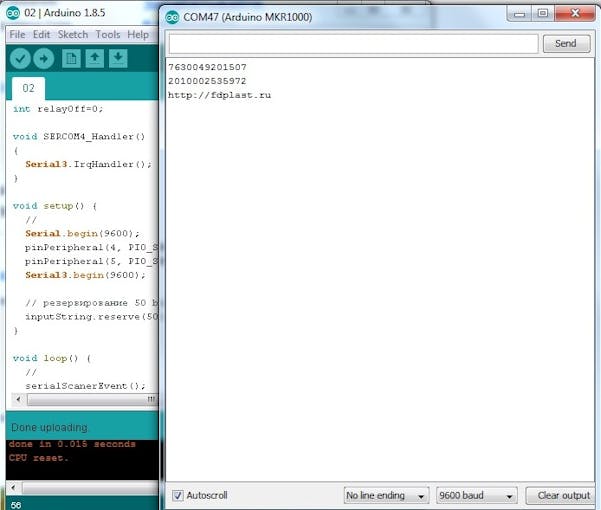Click the Save sketch down-arrow icon

tap(118, 58)
